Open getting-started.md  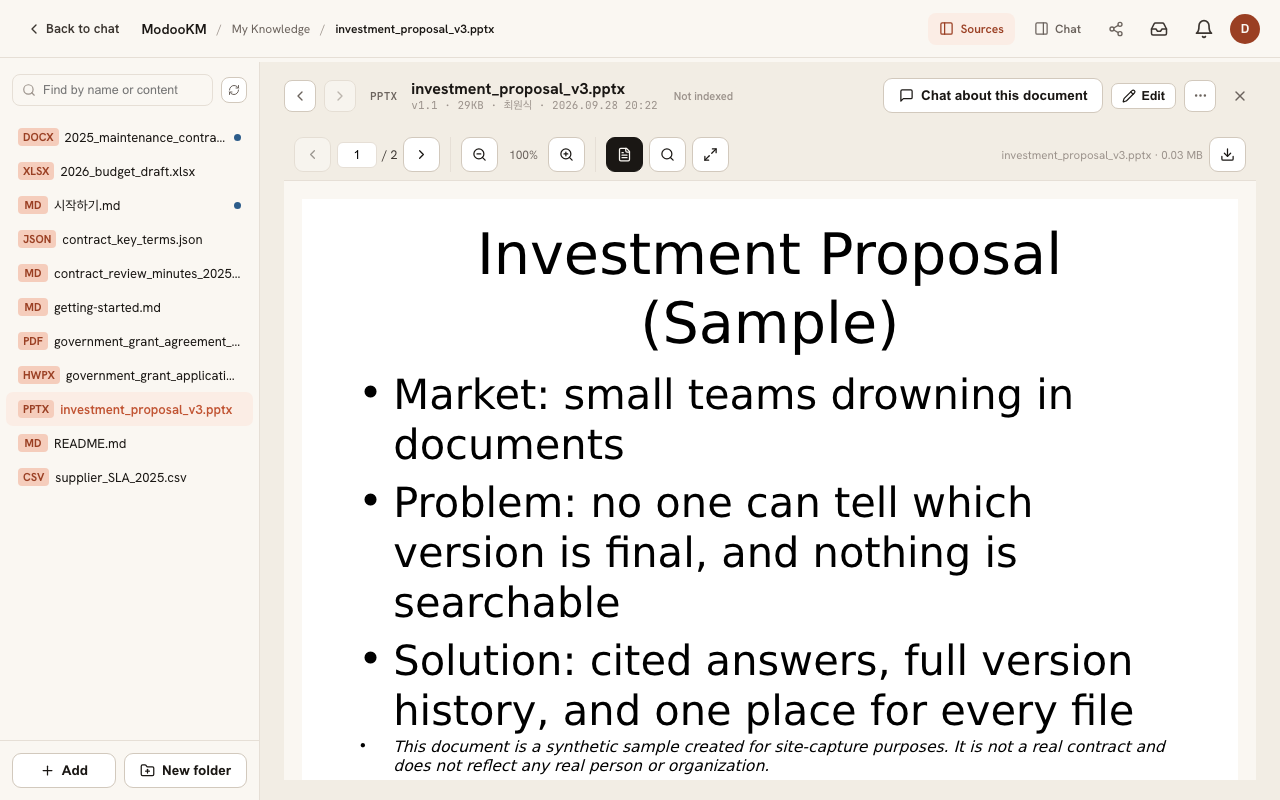pos(129,307)
